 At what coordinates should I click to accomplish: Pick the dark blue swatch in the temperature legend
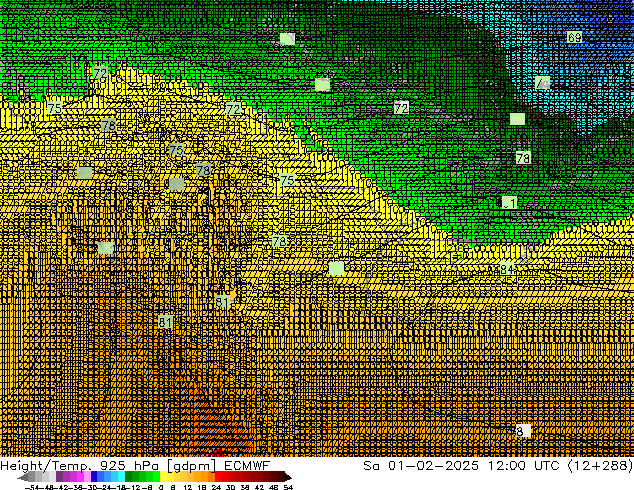(x=94, y=477)
